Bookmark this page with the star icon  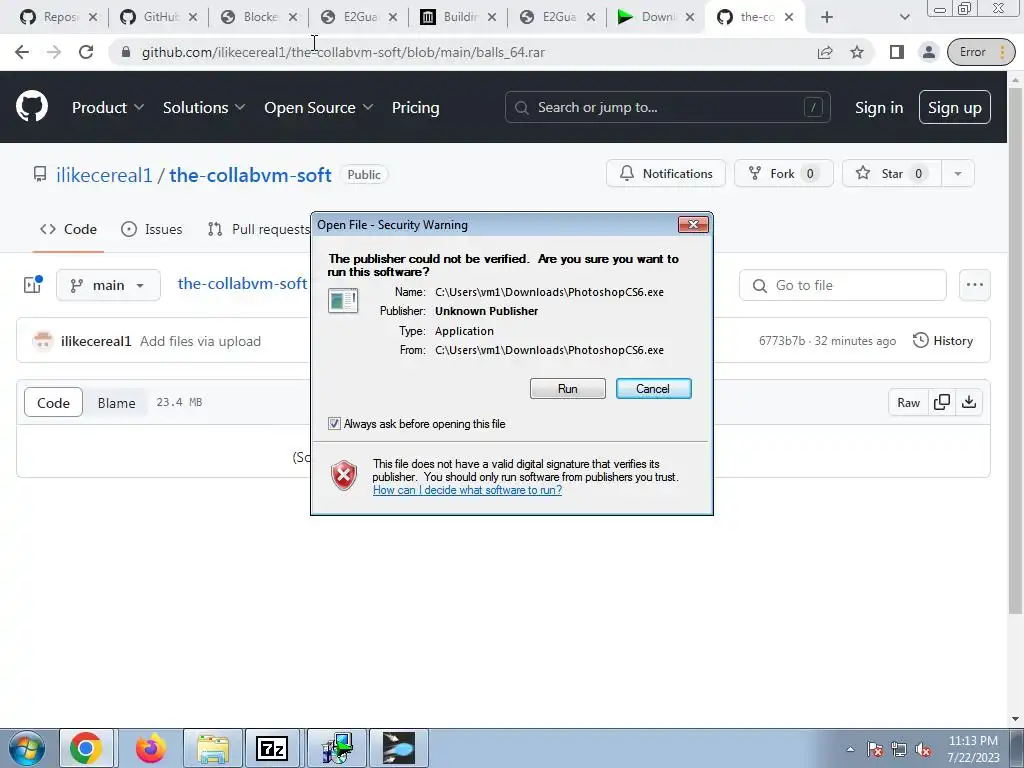857,52
